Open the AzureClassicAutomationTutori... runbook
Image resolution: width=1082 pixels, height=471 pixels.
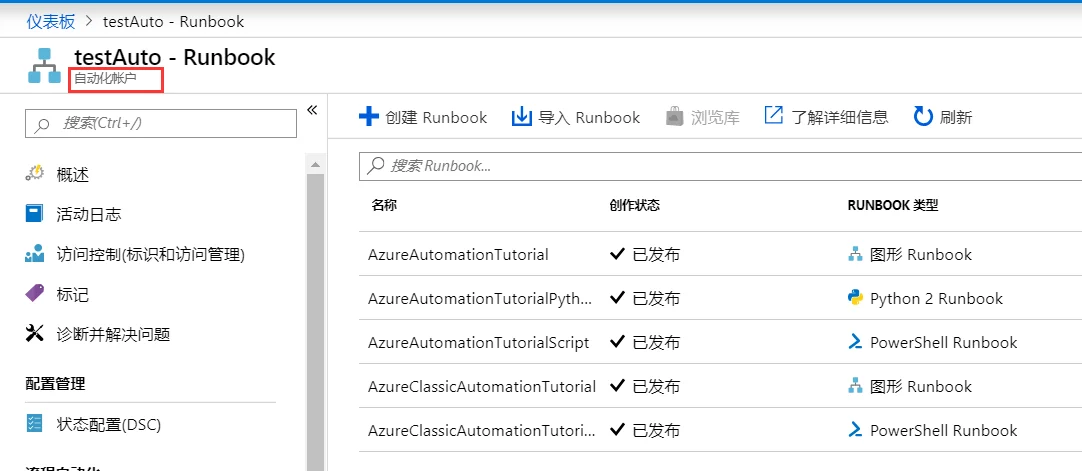coord(481,431)
